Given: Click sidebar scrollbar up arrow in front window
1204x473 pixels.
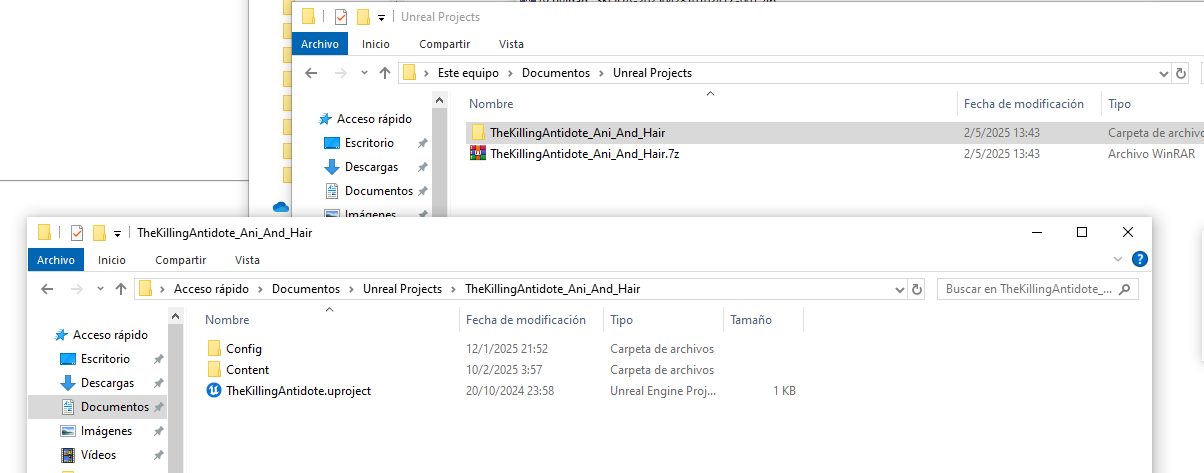Looking at the screenshot, I should pyautogui.click(x=177, y=317).
